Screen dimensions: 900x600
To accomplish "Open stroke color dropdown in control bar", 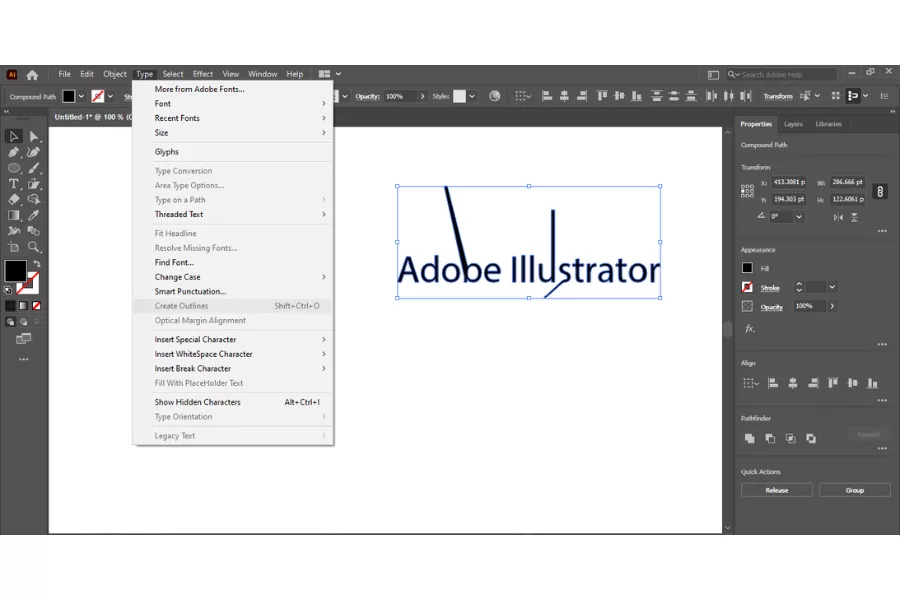I will click(x=110, y=96).
